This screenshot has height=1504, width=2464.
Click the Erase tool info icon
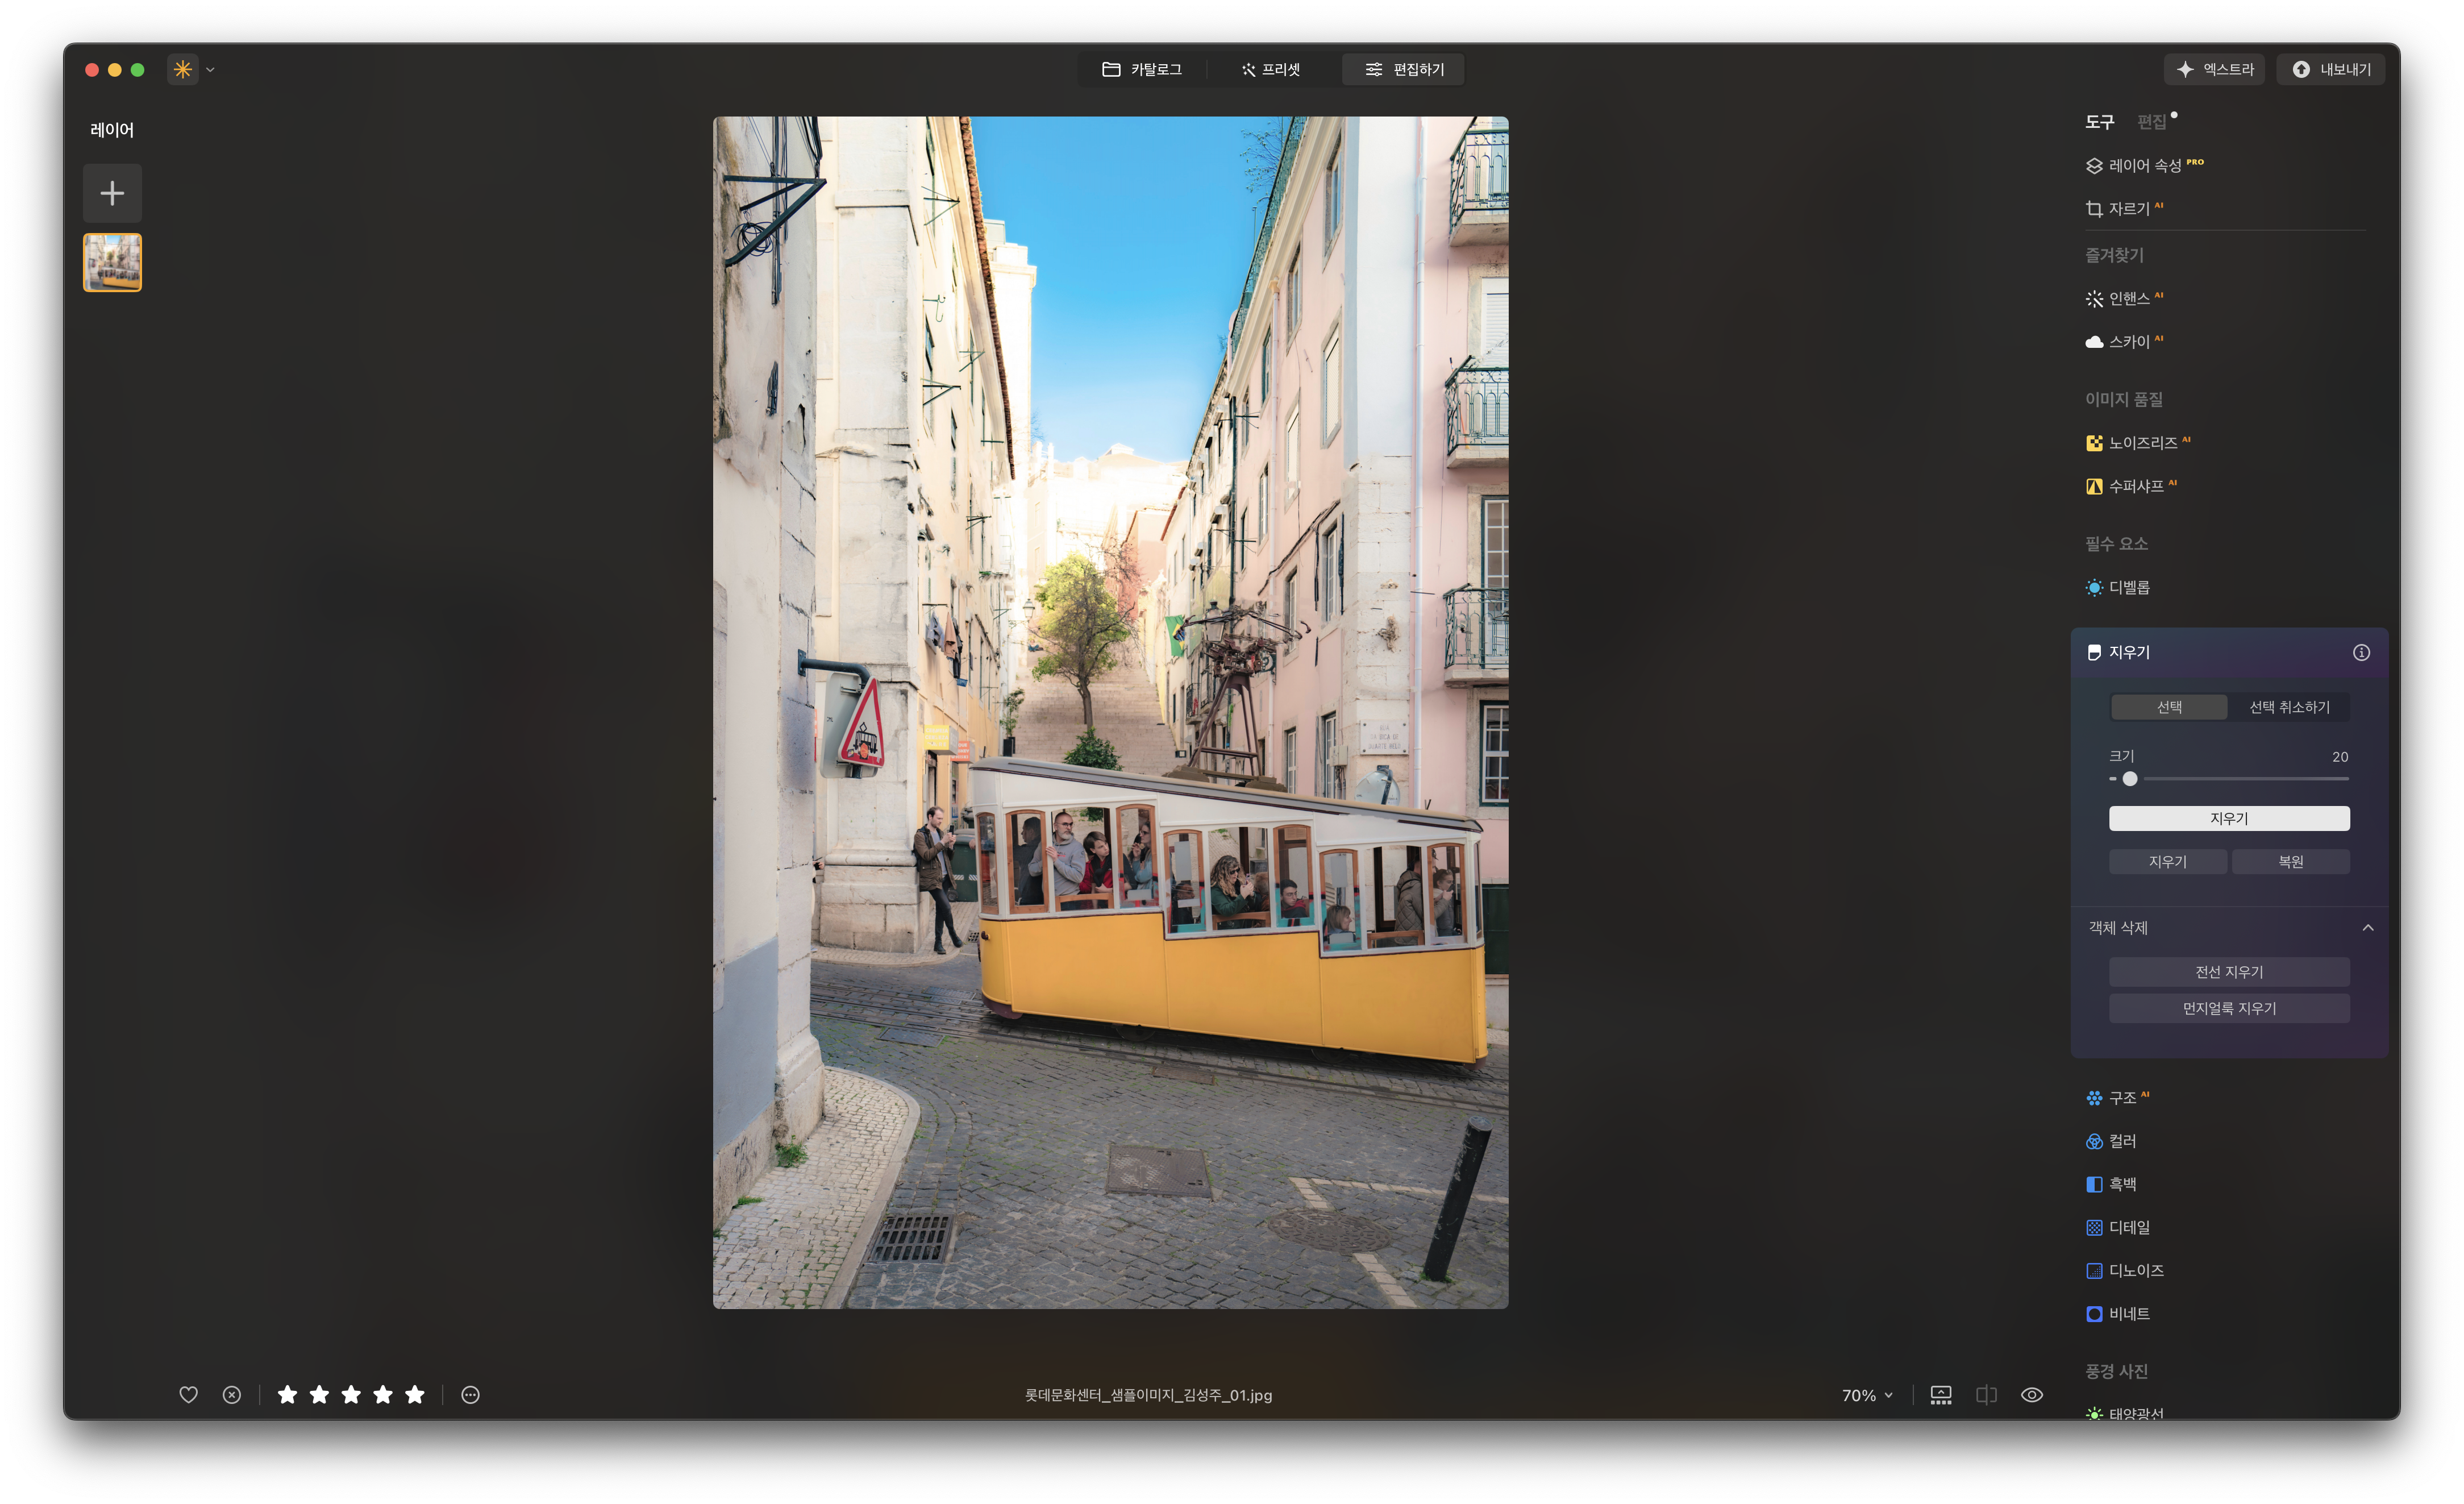(x=2361, y=652)
